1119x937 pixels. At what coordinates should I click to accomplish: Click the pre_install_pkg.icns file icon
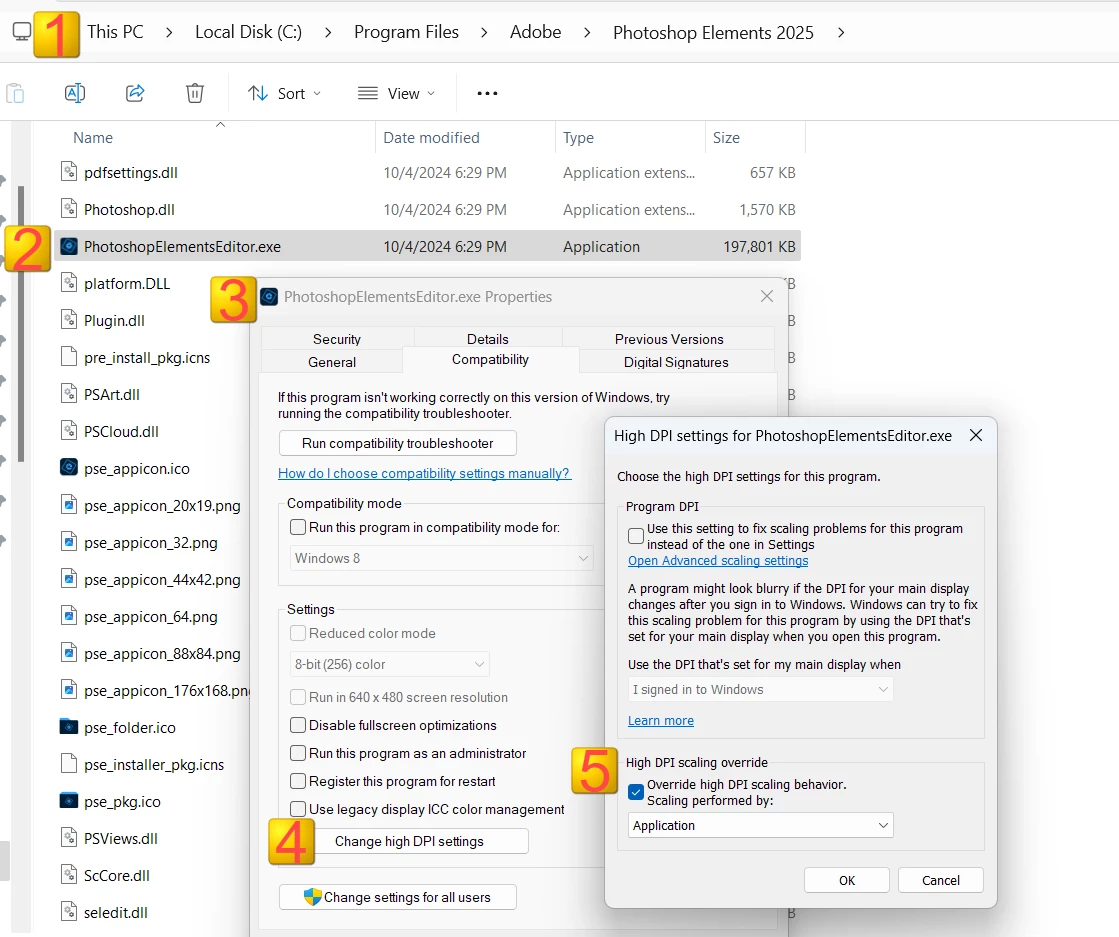pos(69,357)
